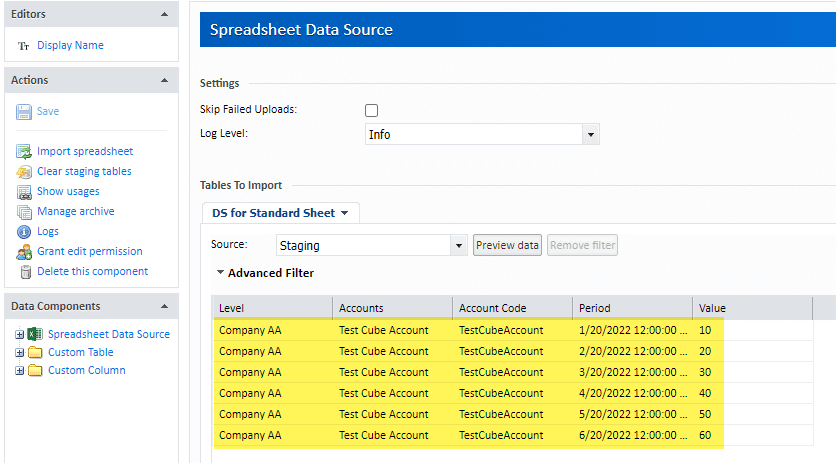This screenshot has height=463, width=836.
Task: Collapse the Actions panel
Action: pos(164,80)
